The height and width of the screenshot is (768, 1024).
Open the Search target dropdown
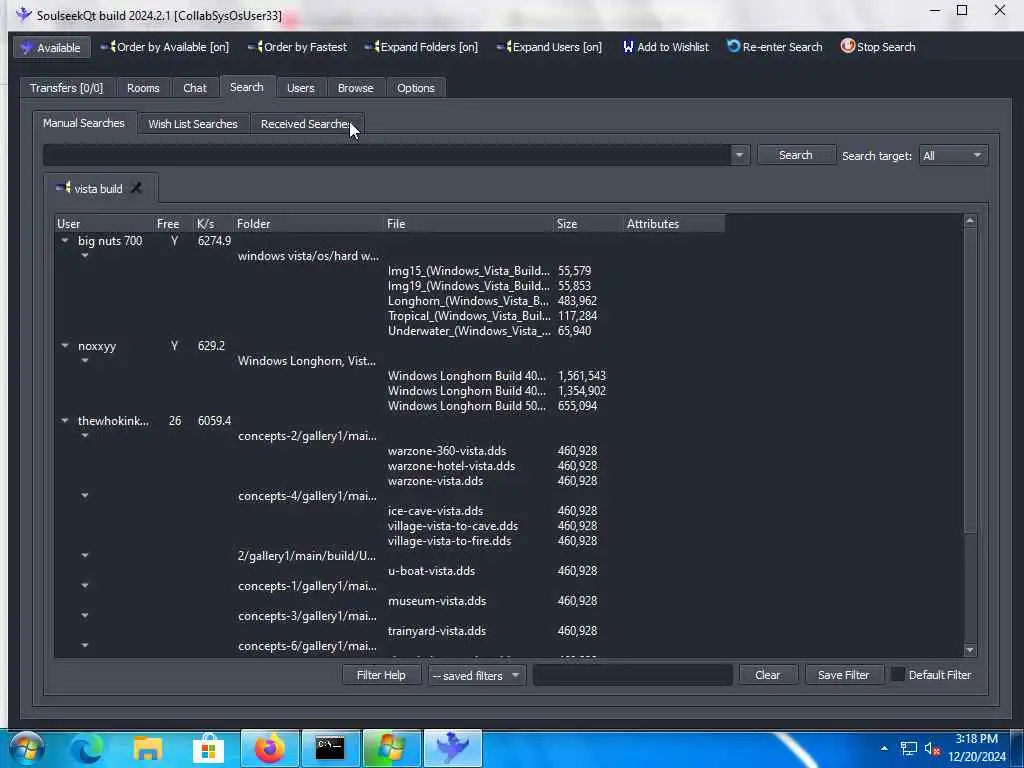(x=952, y=155)
